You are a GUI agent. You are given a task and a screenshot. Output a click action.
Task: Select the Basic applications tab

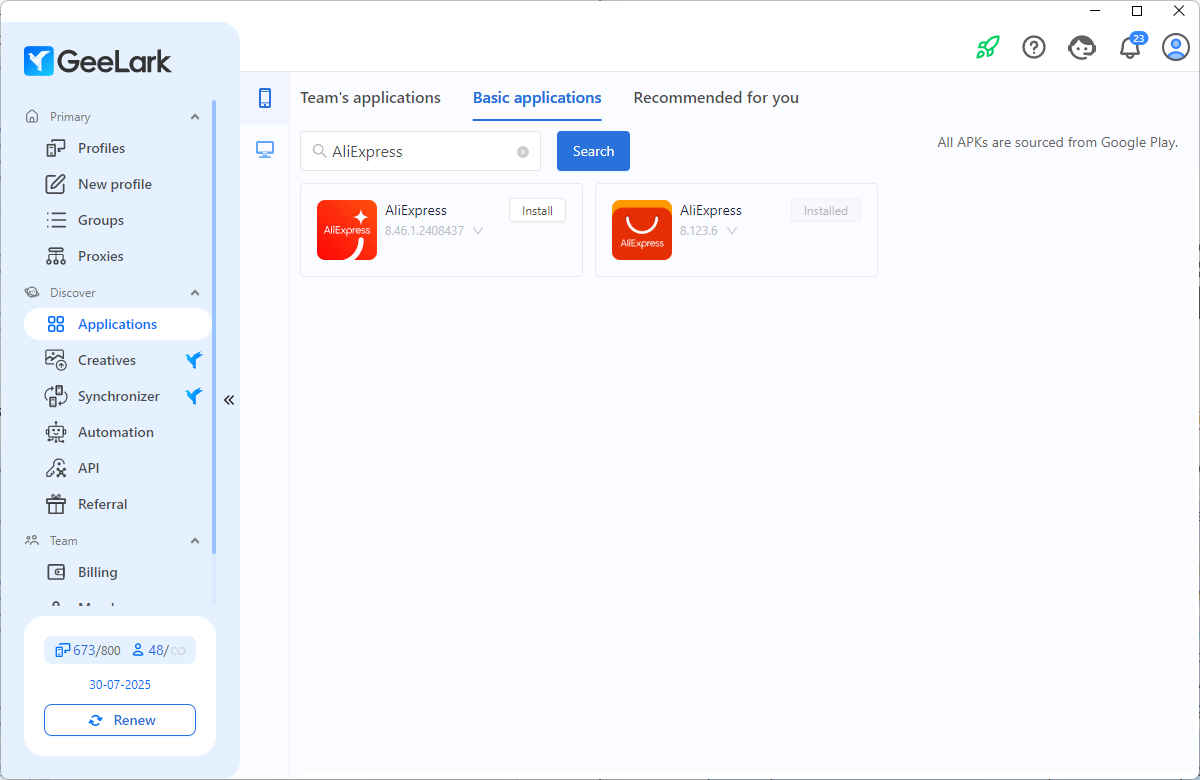tap(537, 98)
